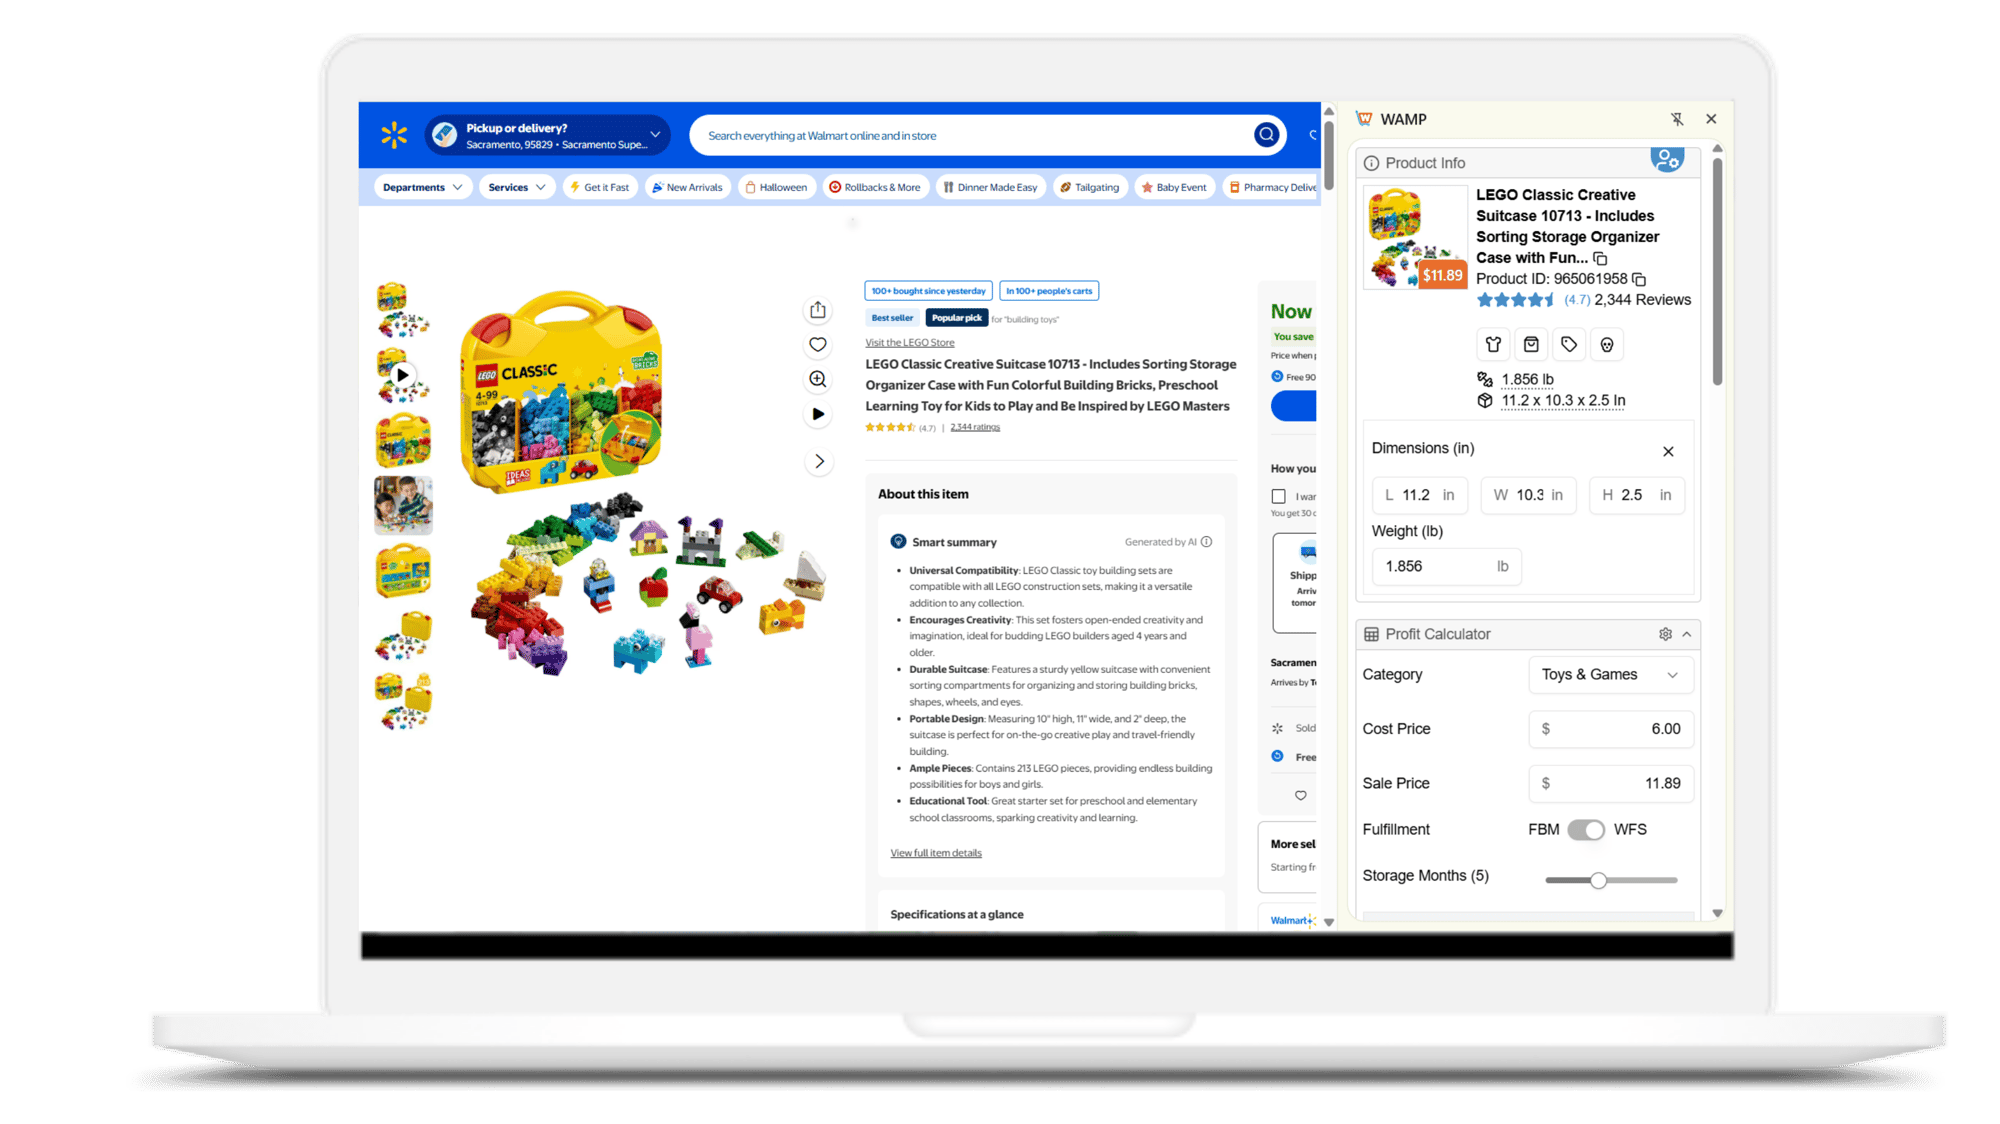Click the Walmart spark logo

(x=394, y=135)
